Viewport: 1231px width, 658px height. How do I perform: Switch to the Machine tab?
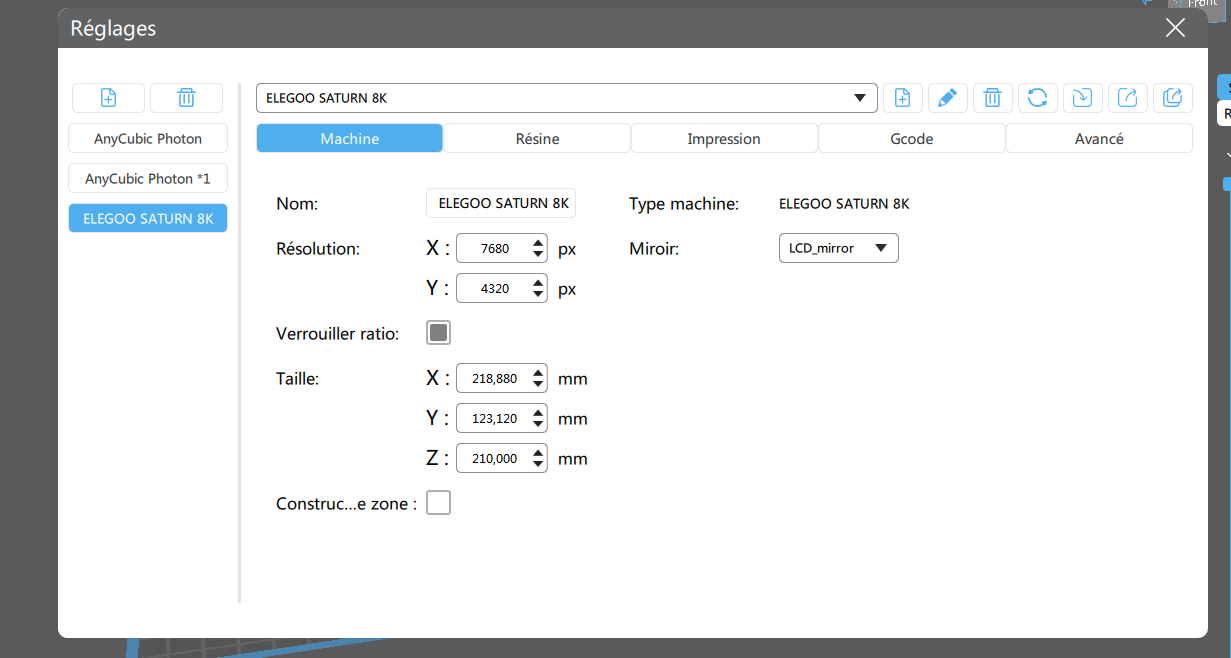349,138
